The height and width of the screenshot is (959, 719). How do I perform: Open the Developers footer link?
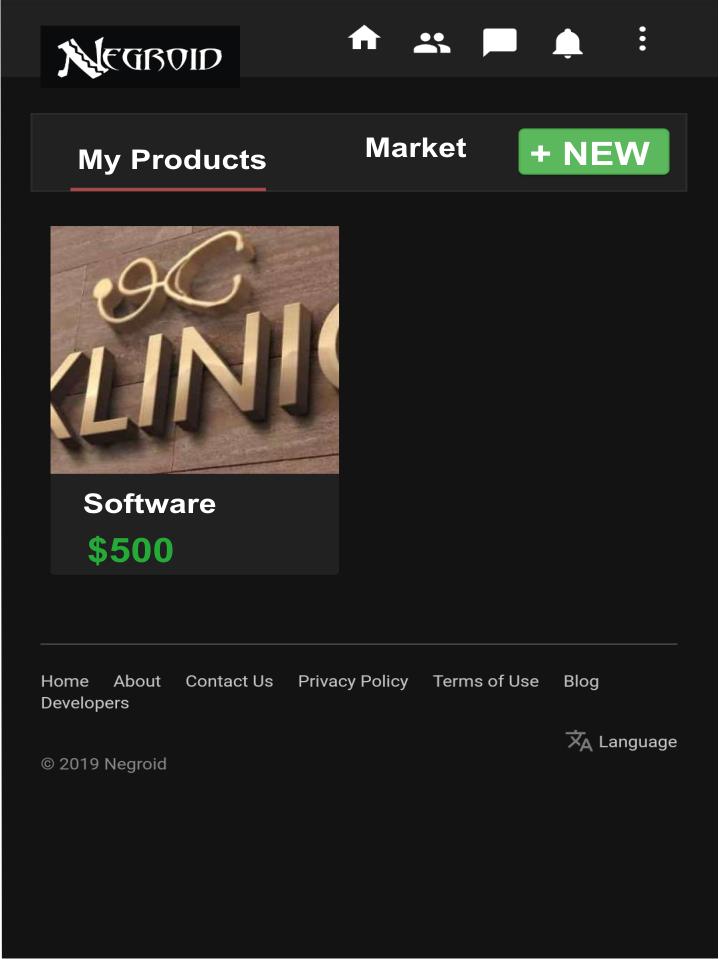click(x=85, y=703)
